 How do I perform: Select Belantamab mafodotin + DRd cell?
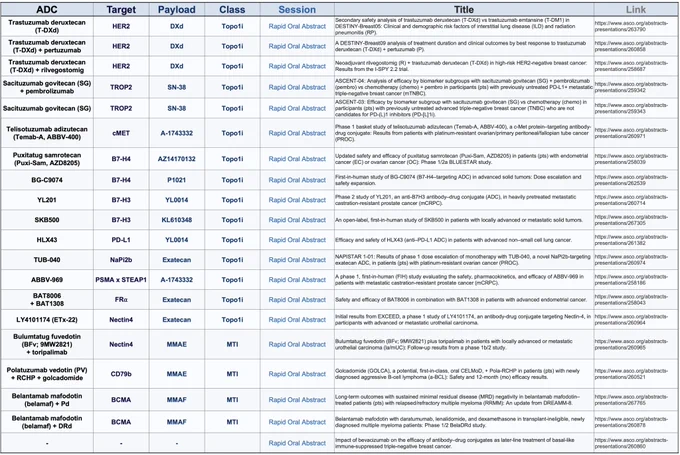tap(47, 422)
